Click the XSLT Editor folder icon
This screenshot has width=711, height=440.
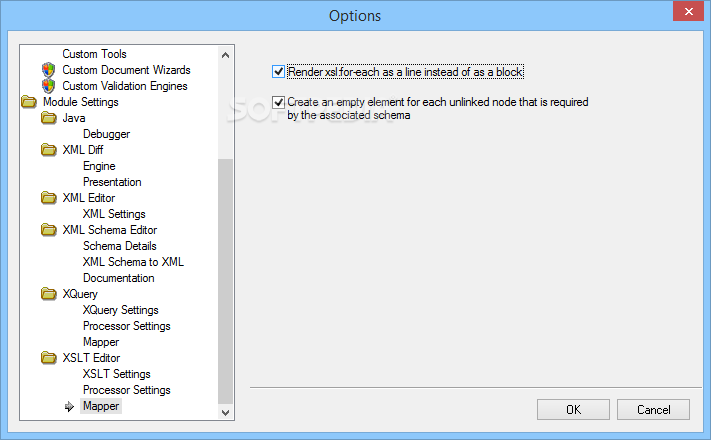49,357
